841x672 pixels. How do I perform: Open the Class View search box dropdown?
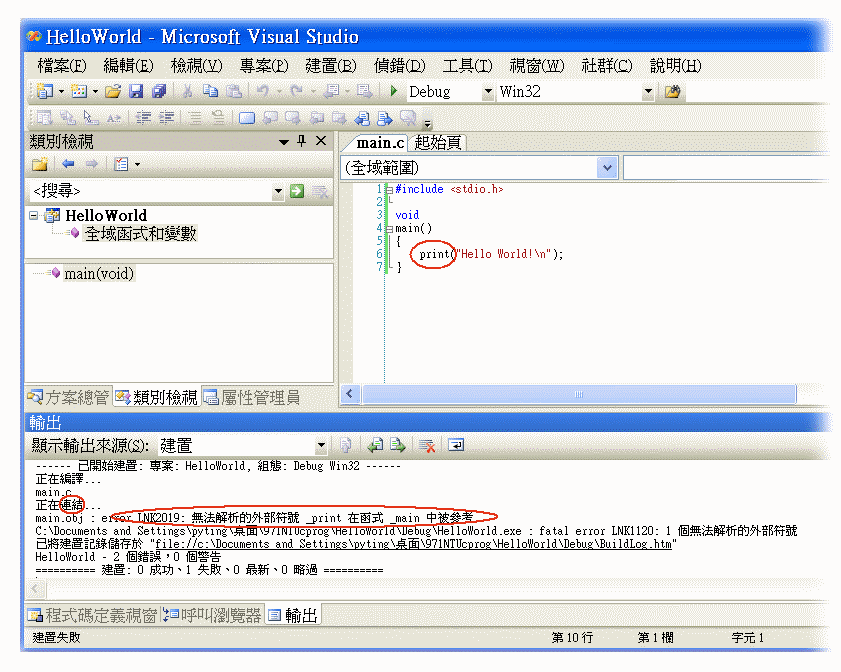click(x=278, y=191)
